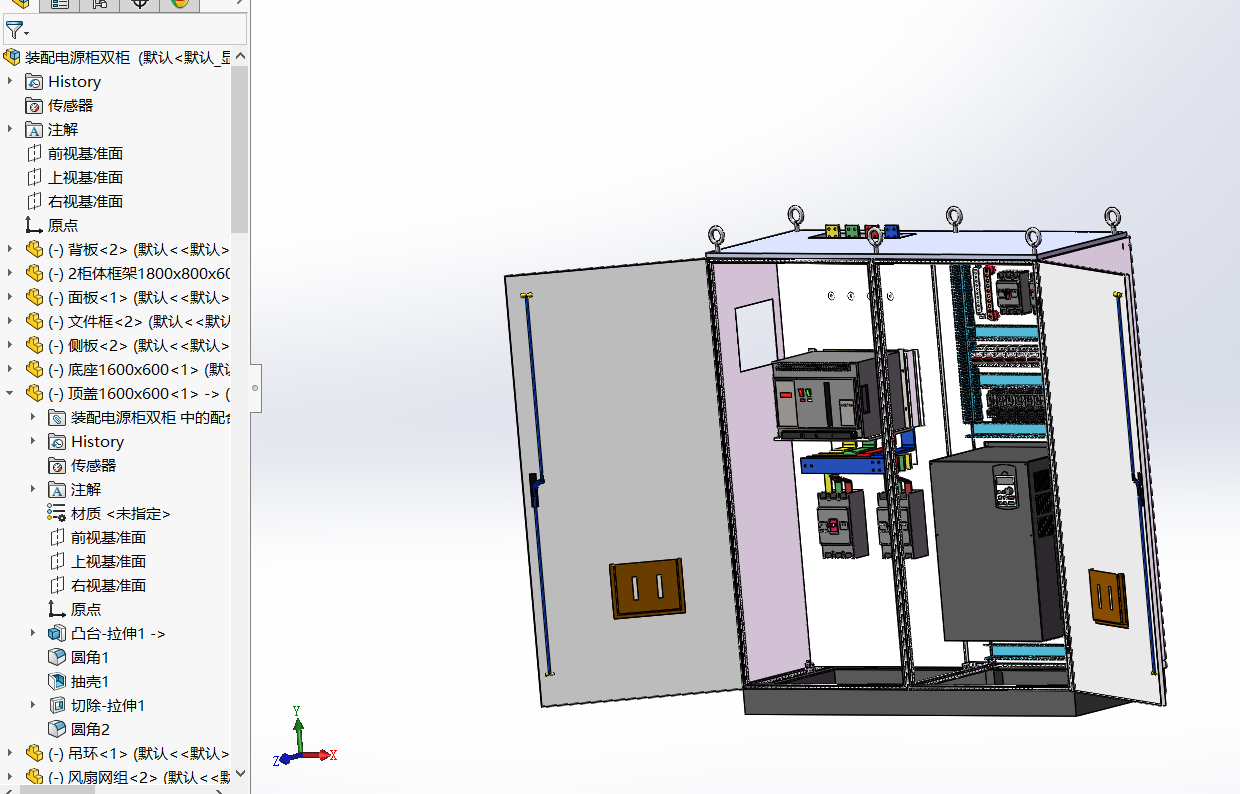Click the tree scrollbar up arrow
Viewport: 1240px width, 794px height.
[x=240, y=57]
